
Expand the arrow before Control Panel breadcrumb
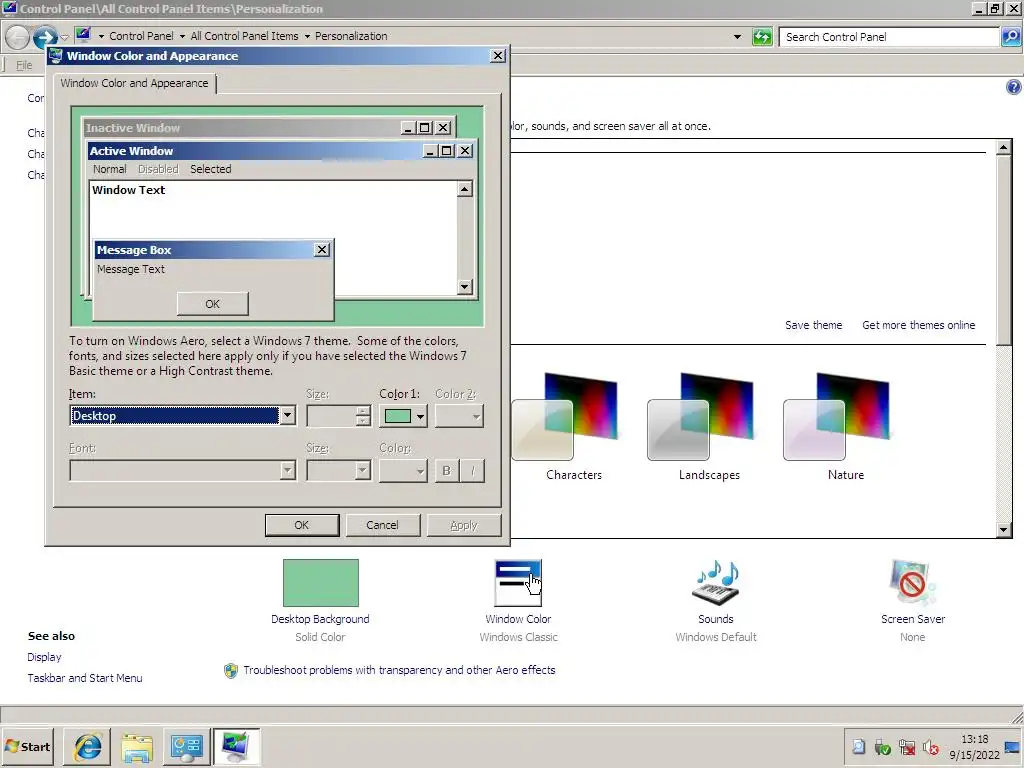[101, 37]
